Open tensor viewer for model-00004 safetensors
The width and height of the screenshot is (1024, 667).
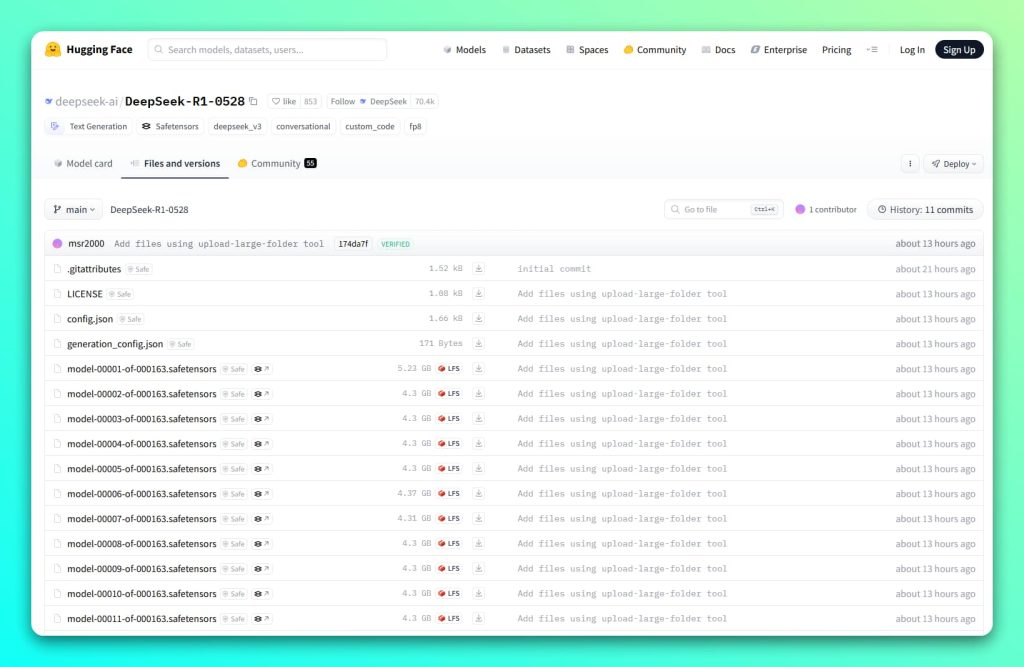pos(261,444)
